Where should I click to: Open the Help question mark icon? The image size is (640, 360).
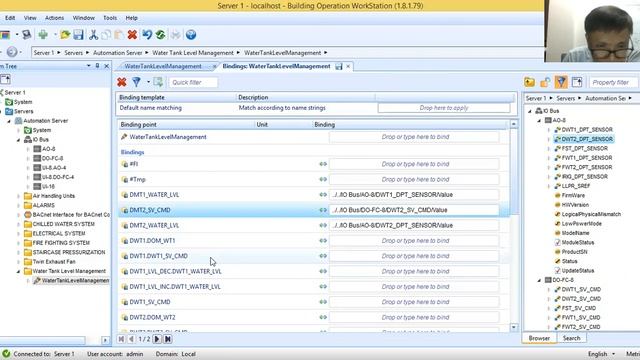191,35
